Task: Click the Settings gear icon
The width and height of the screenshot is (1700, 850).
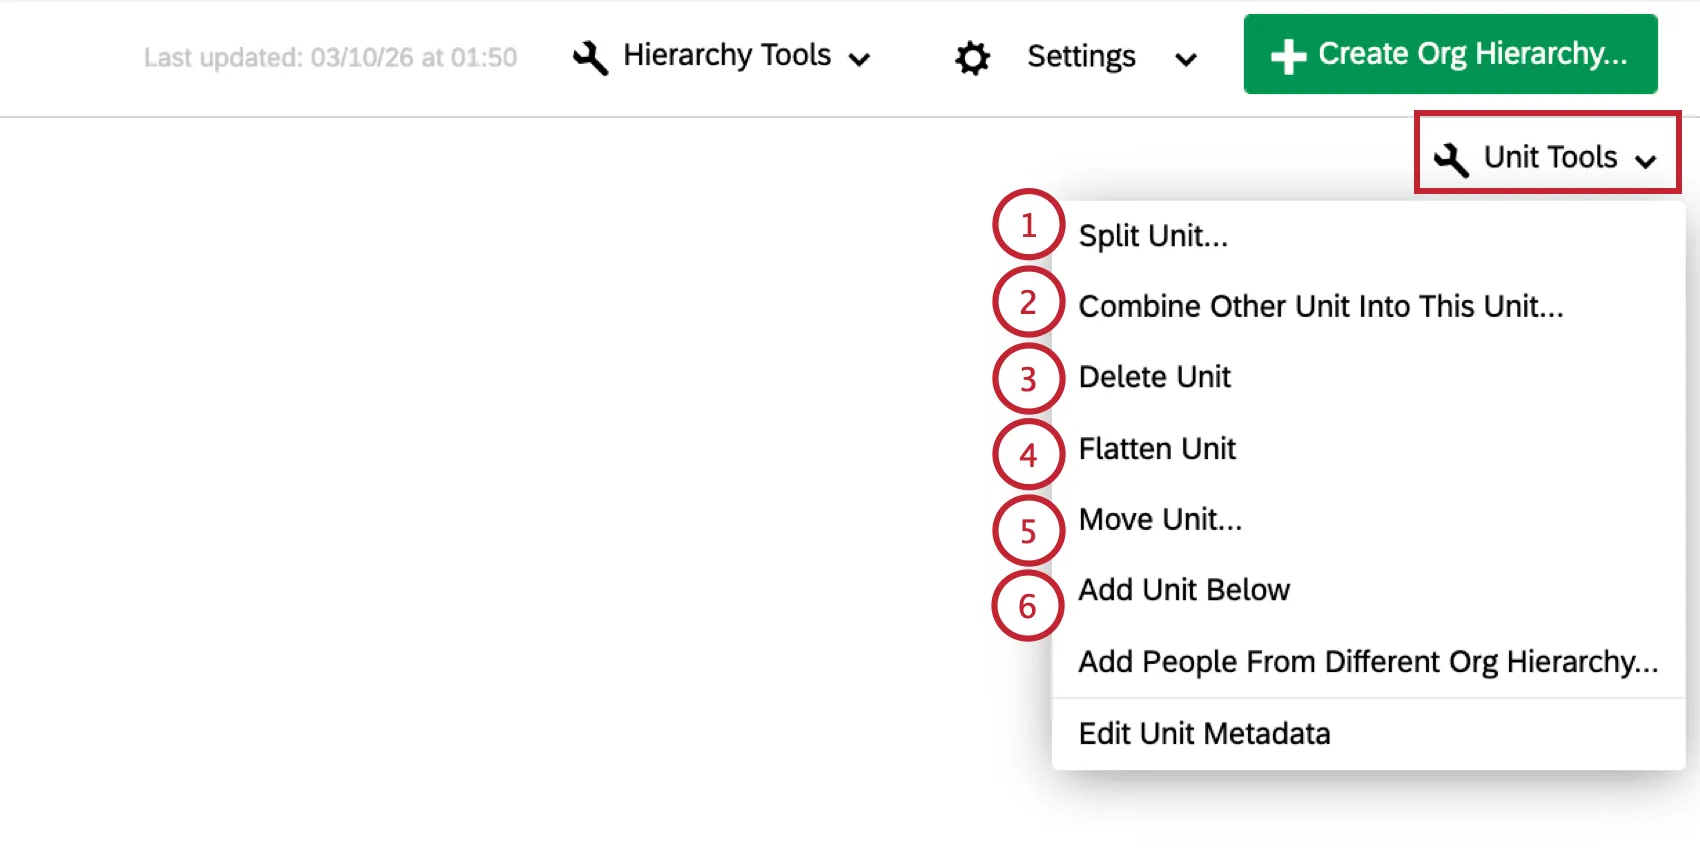Action: tap(972, 58)
